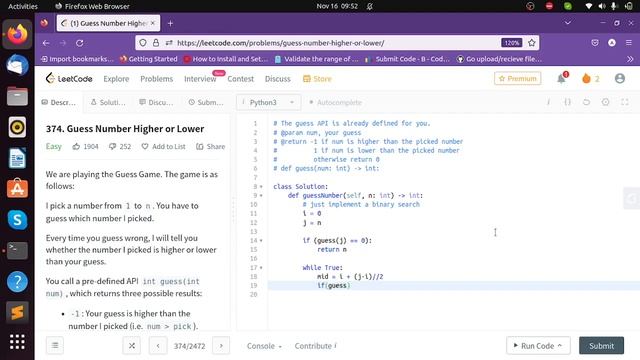Image resolution: width=640 pixels, height=360 pixels.
Task: Toggle the Autocomplete option
Action: (x=336, y=102)
